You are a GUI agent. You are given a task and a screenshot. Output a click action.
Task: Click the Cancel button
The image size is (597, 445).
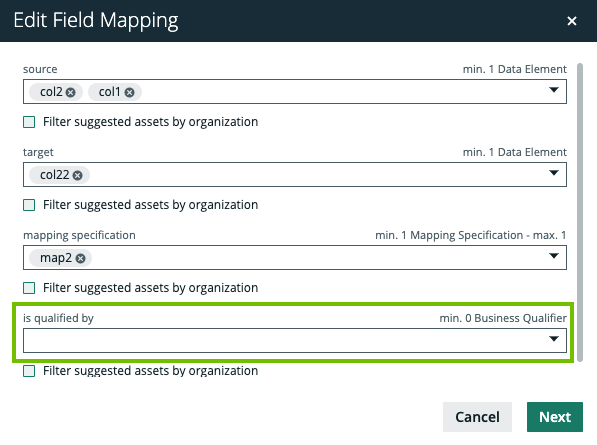[x=477, y=417]
